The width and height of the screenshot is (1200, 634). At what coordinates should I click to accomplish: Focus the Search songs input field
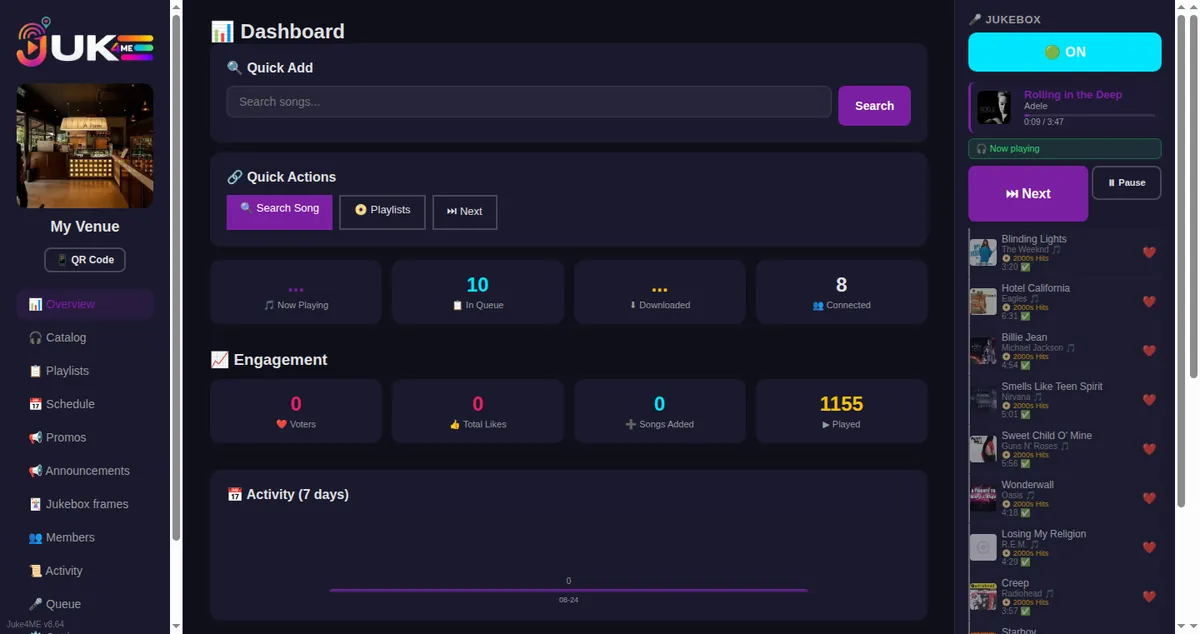click(x=529, y=102)
